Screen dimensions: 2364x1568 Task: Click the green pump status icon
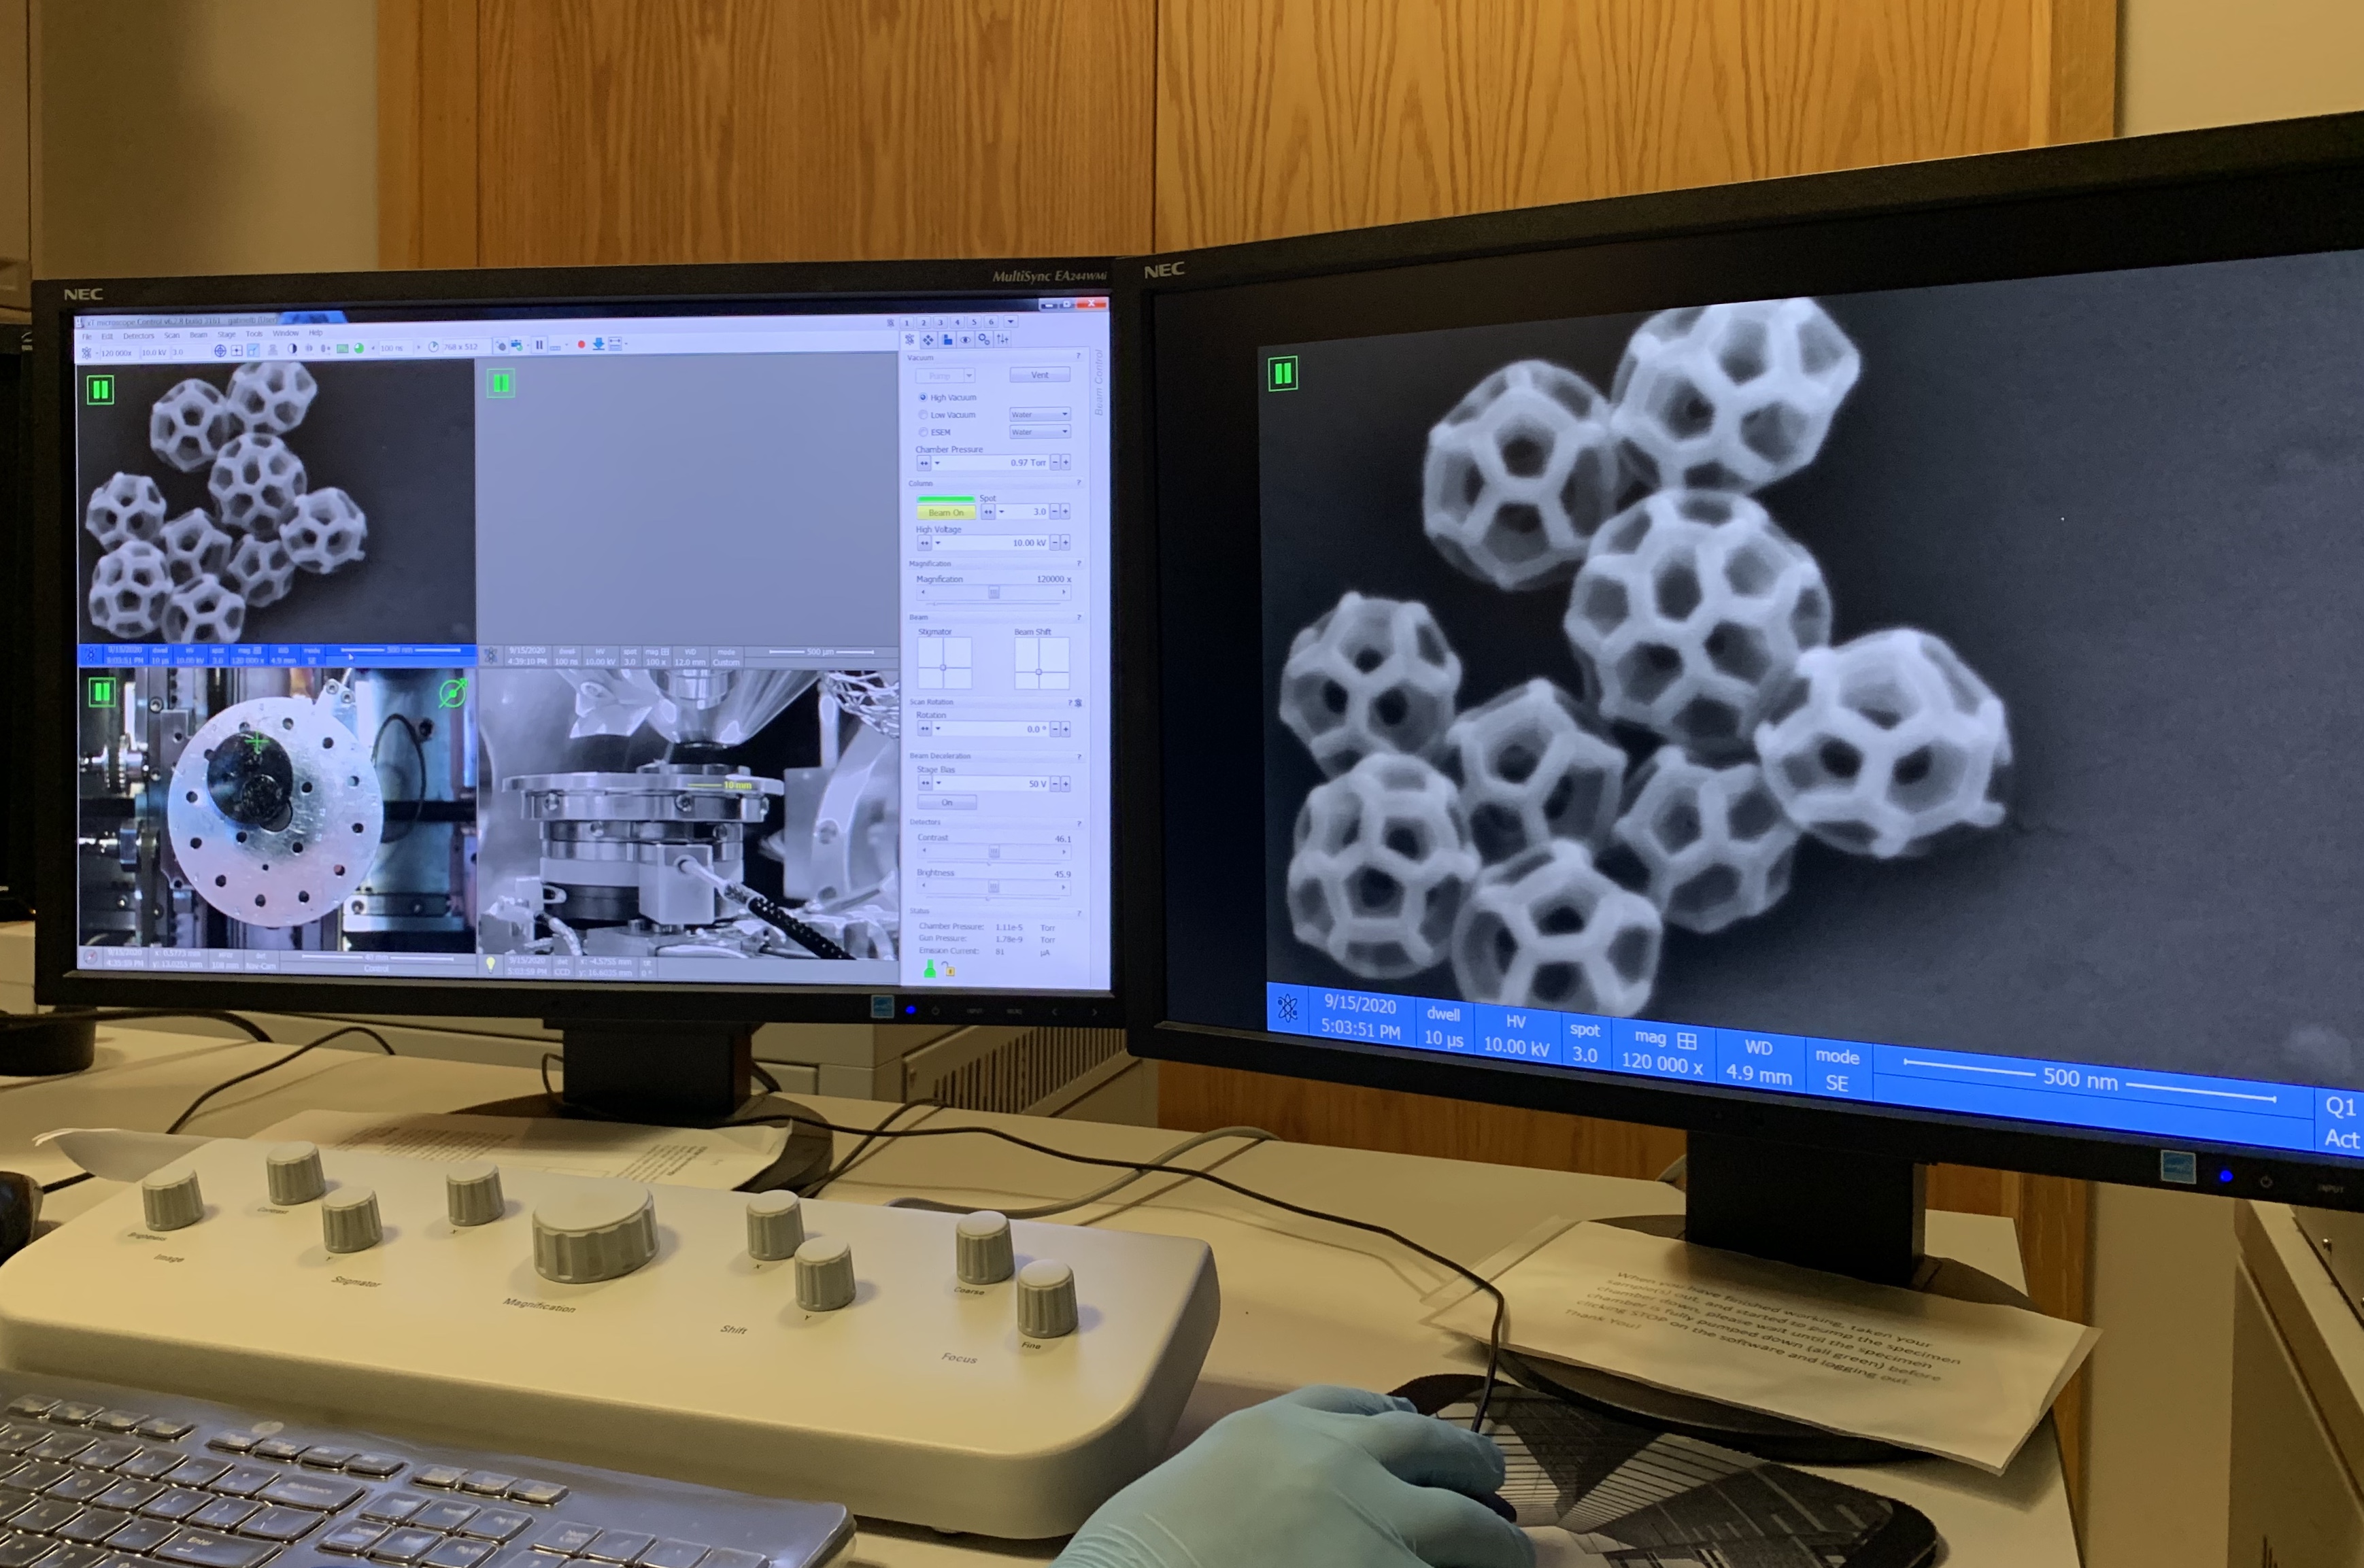930,968
